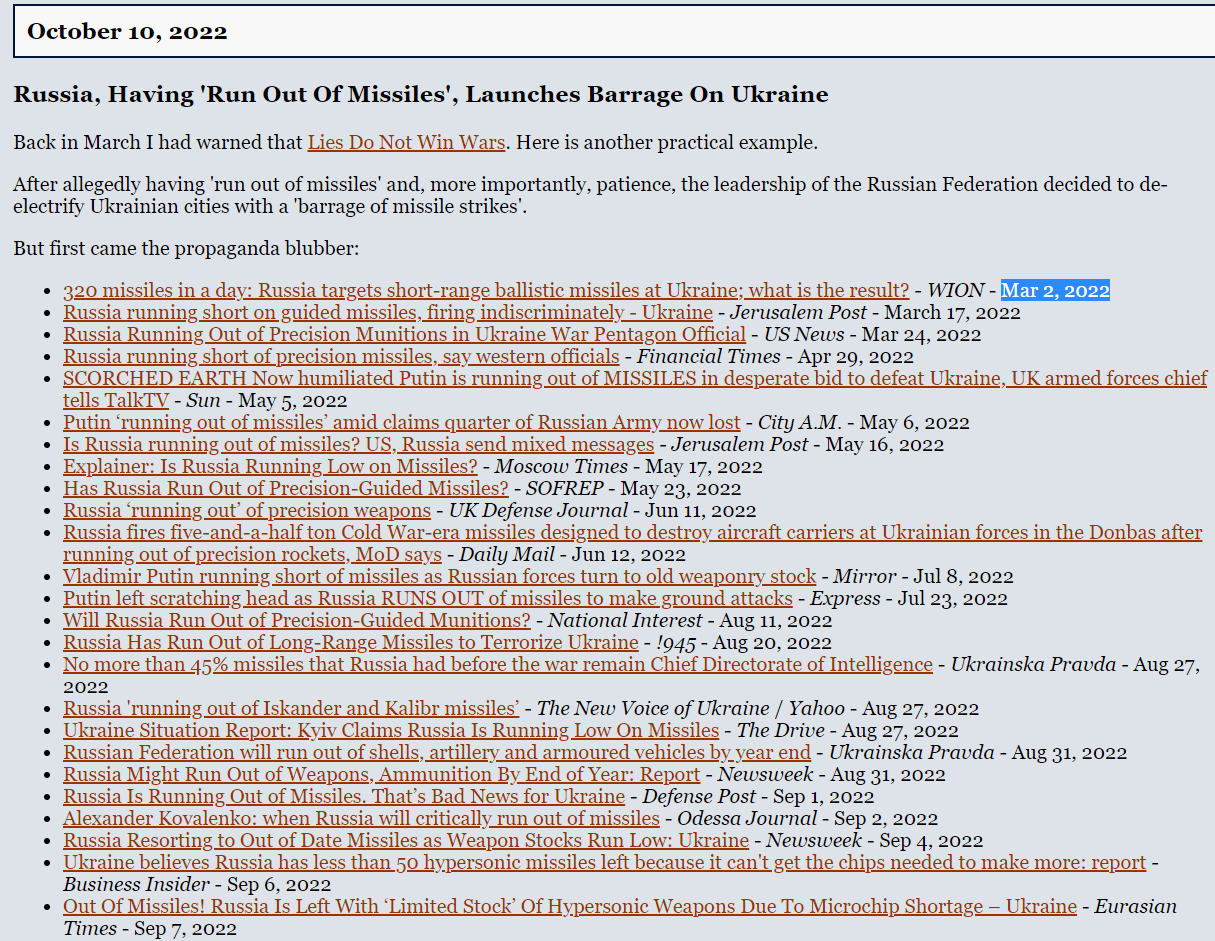This screenshot has width=1215, height=941.
Task: Click the 'The Drive' source name
Action: click(x=781, y=730)
